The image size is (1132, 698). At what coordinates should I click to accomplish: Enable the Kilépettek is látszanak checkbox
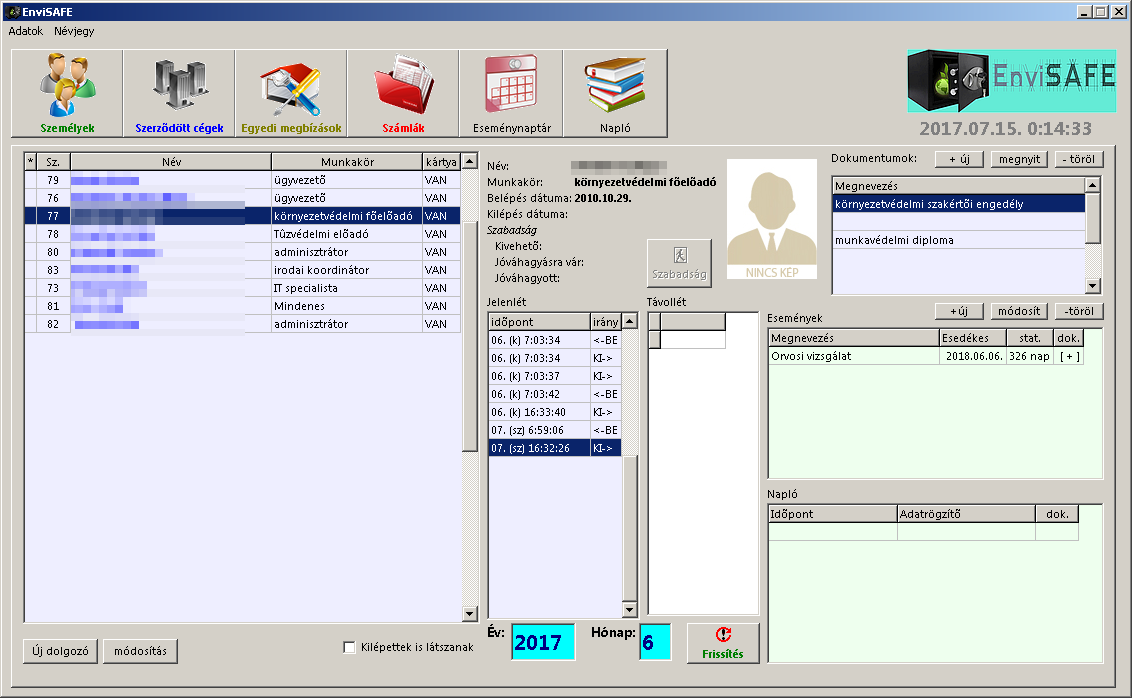(349, 647)
